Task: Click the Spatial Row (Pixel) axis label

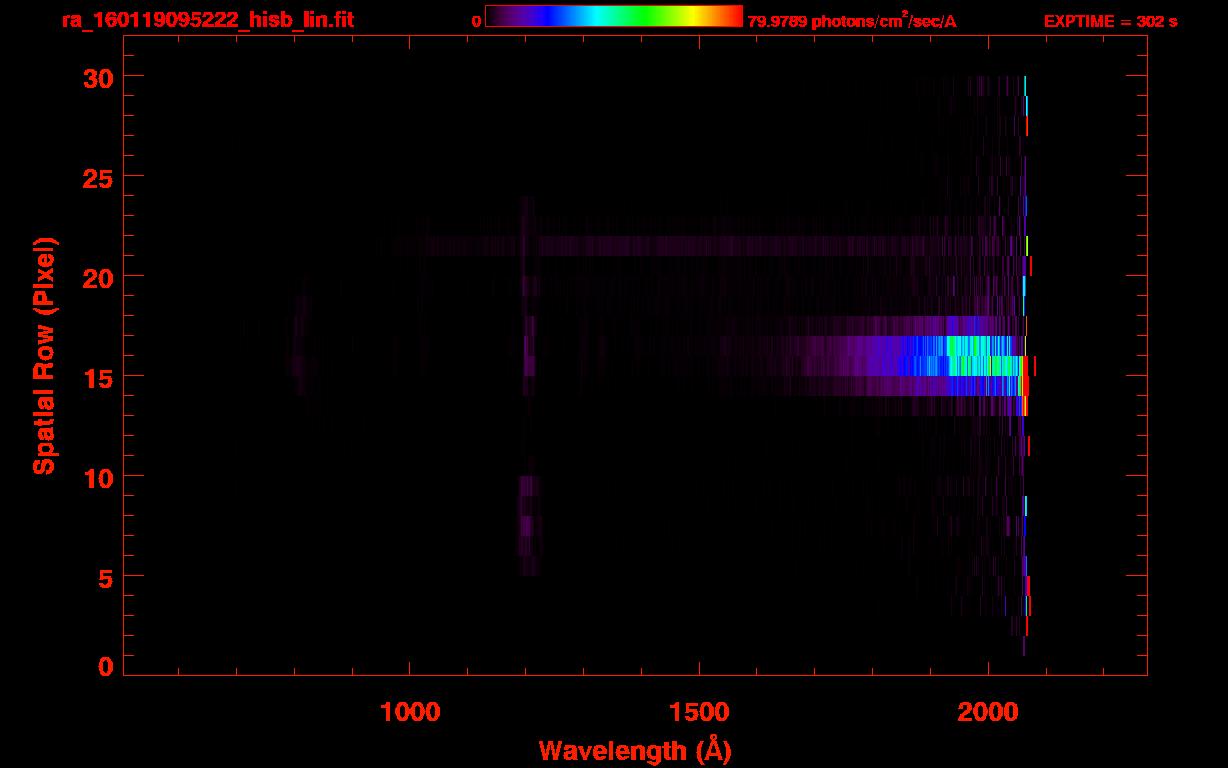Action: [44, 355]
